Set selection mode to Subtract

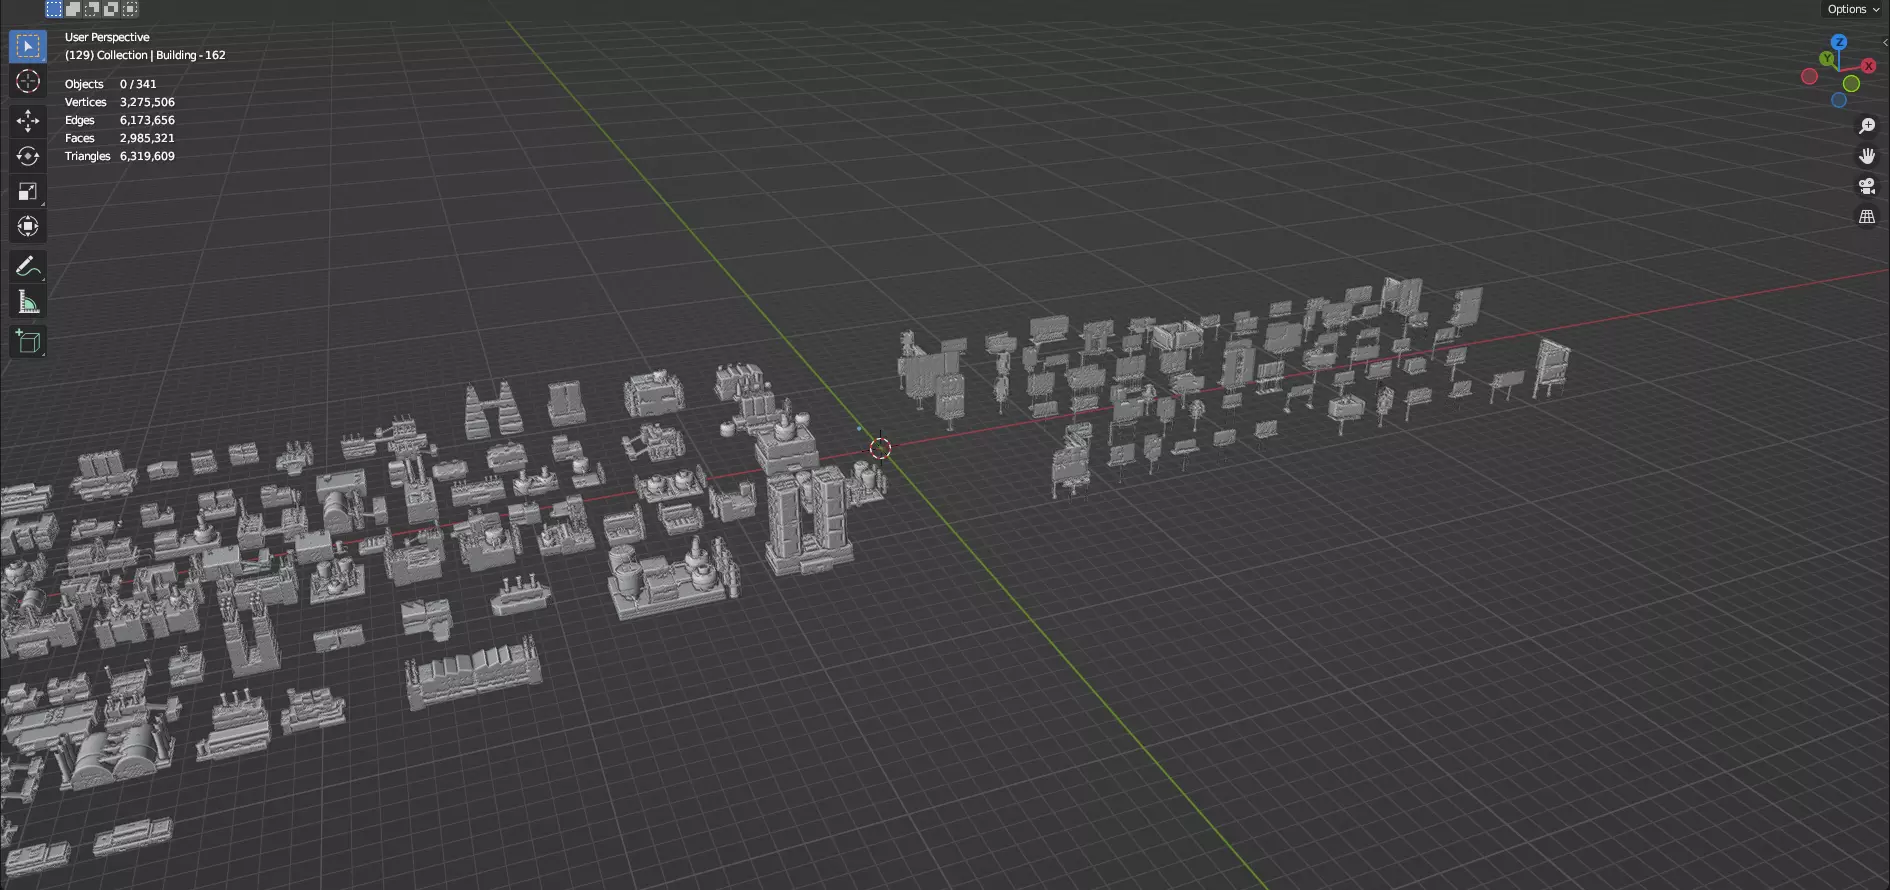coord(92,9)
